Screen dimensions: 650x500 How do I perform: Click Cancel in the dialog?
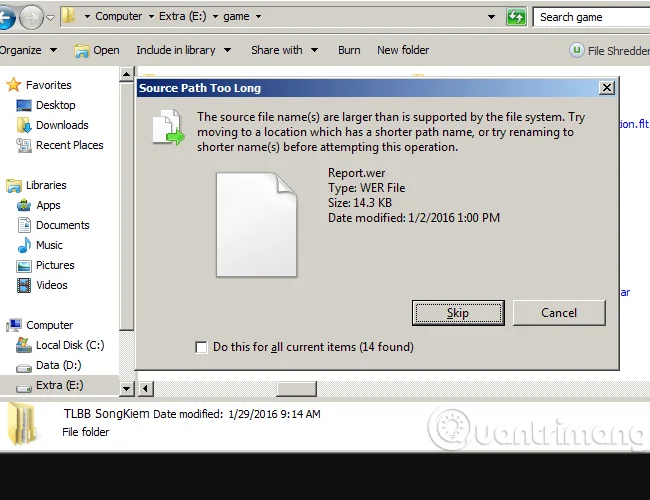(x=559, y=313)
